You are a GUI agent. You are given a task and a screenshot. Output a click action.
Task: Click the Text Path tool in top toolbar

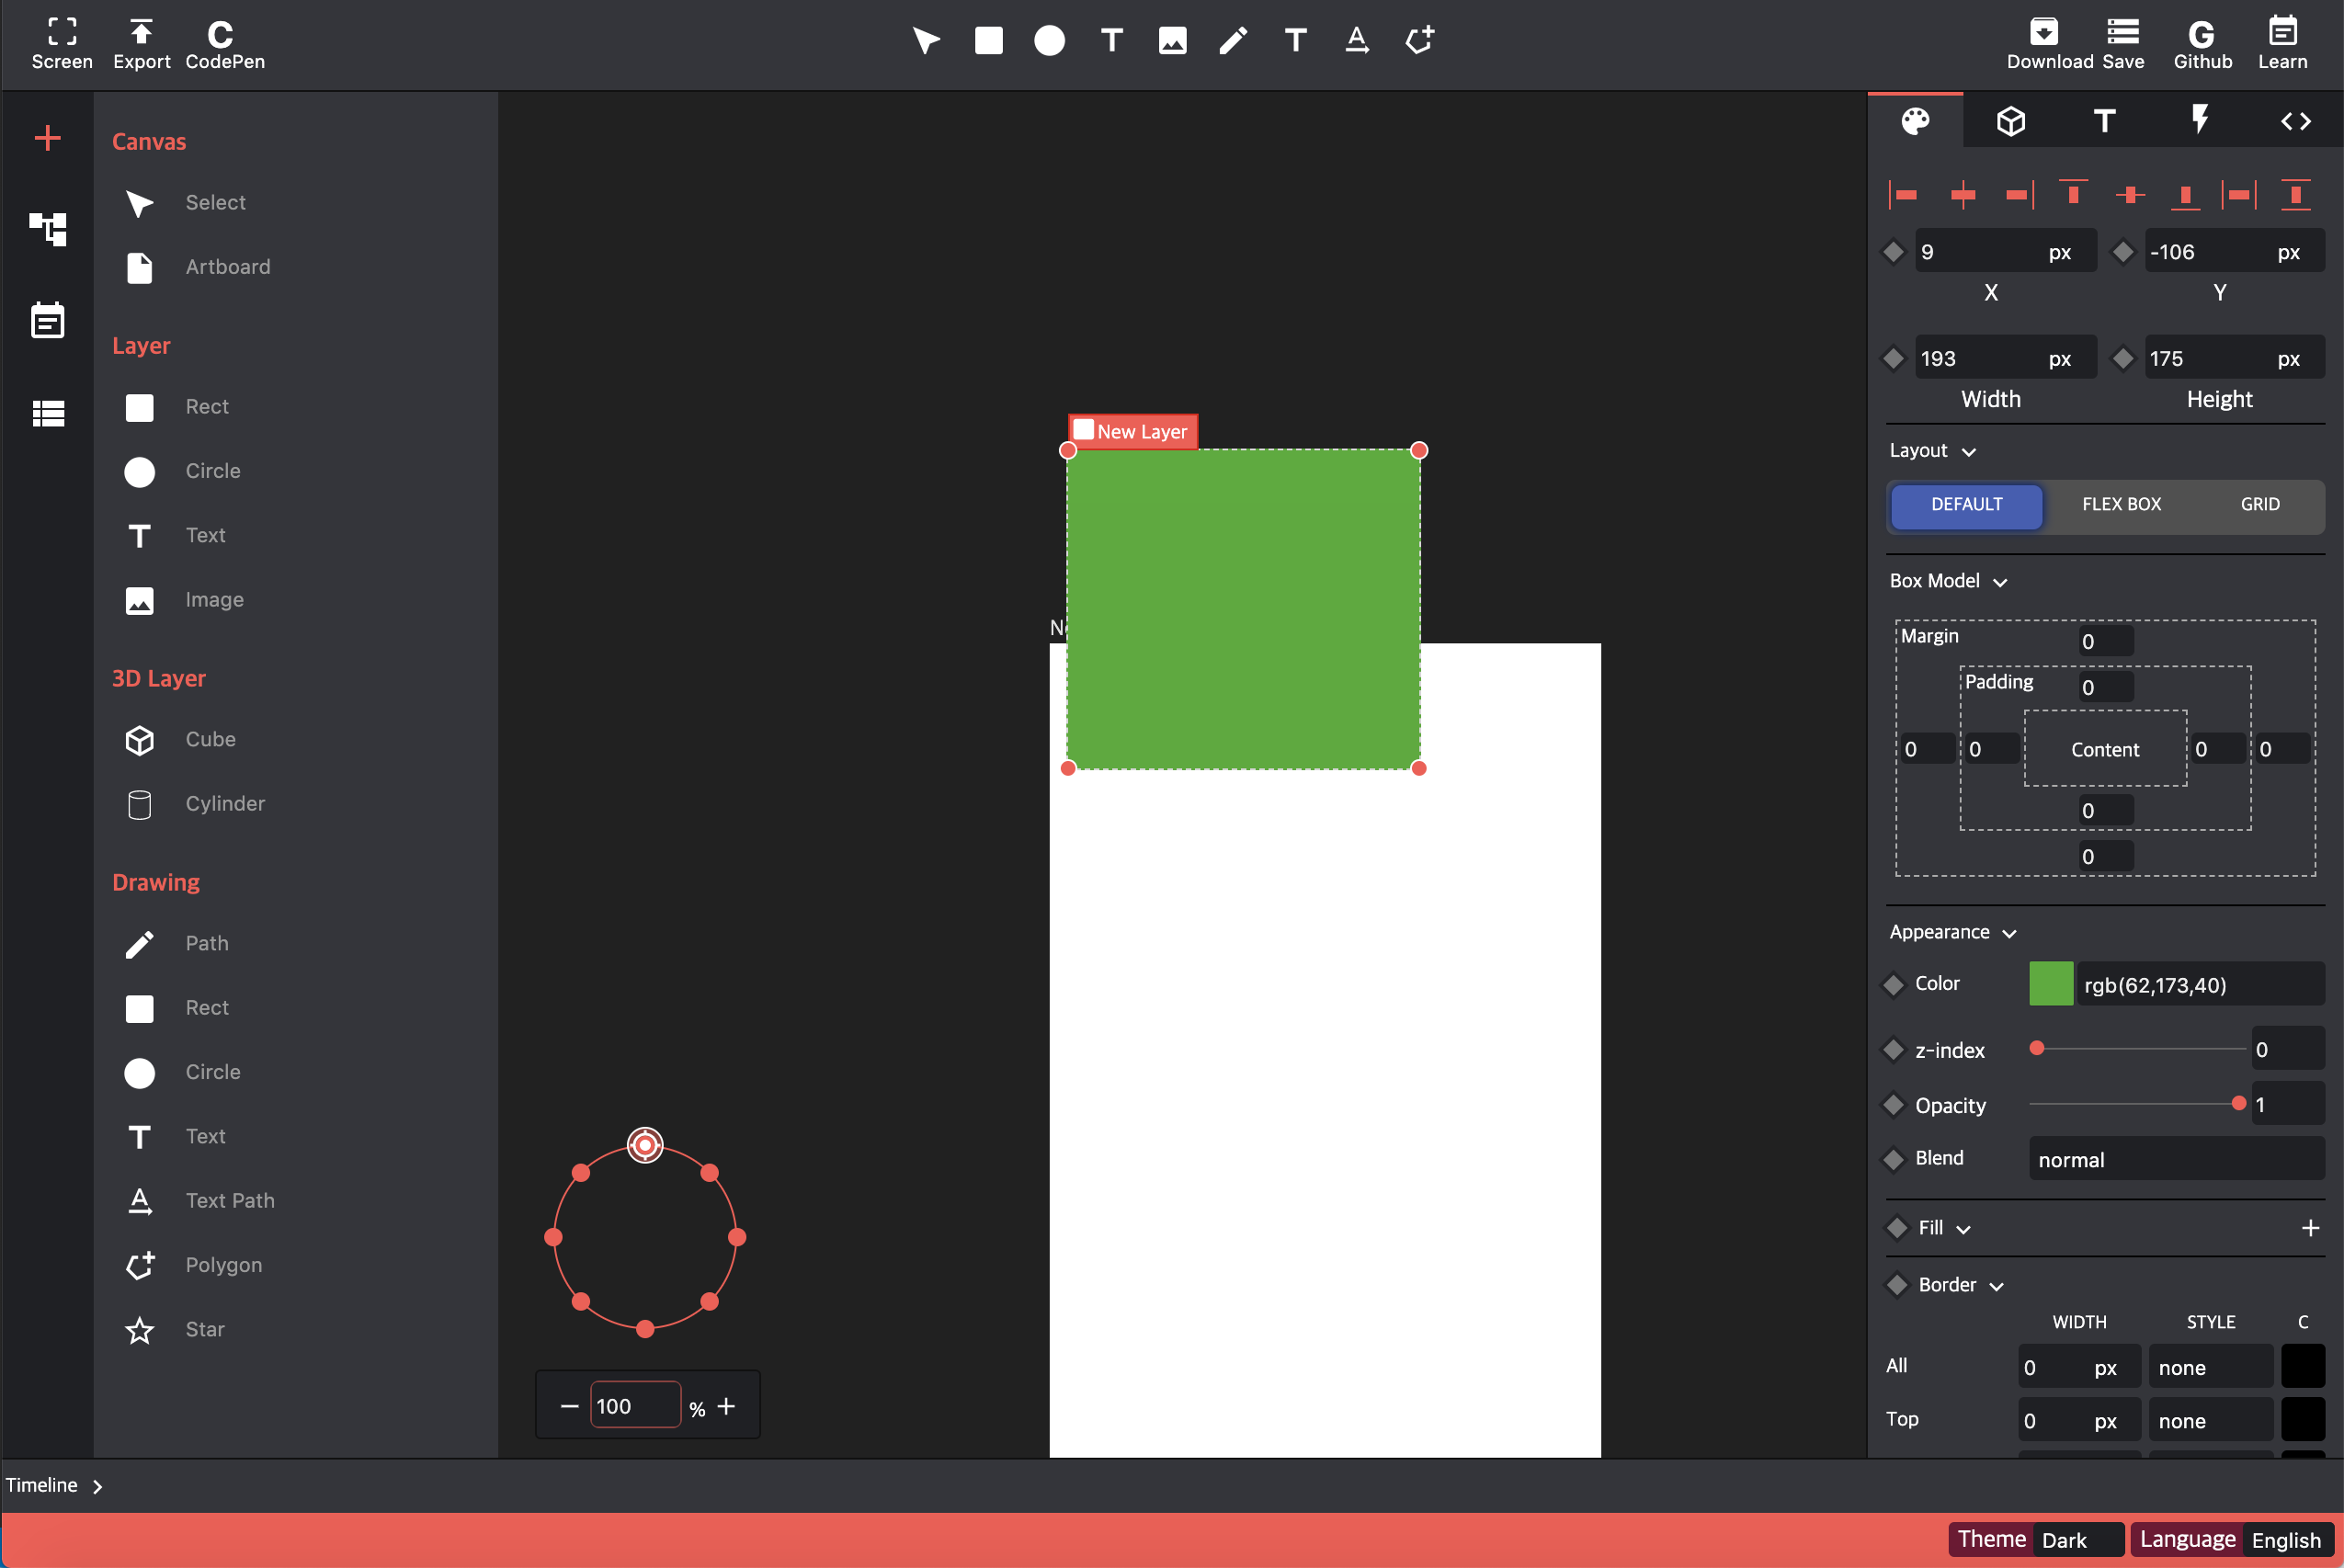(1357, 40)
